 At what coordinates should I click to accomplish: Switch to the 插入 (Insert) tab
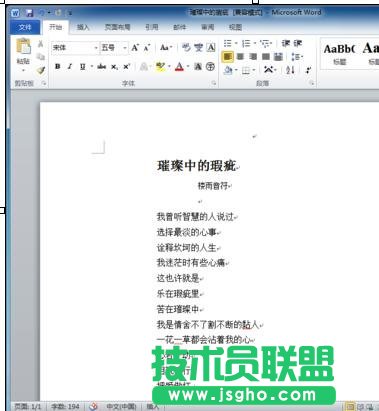click(83, 27)
